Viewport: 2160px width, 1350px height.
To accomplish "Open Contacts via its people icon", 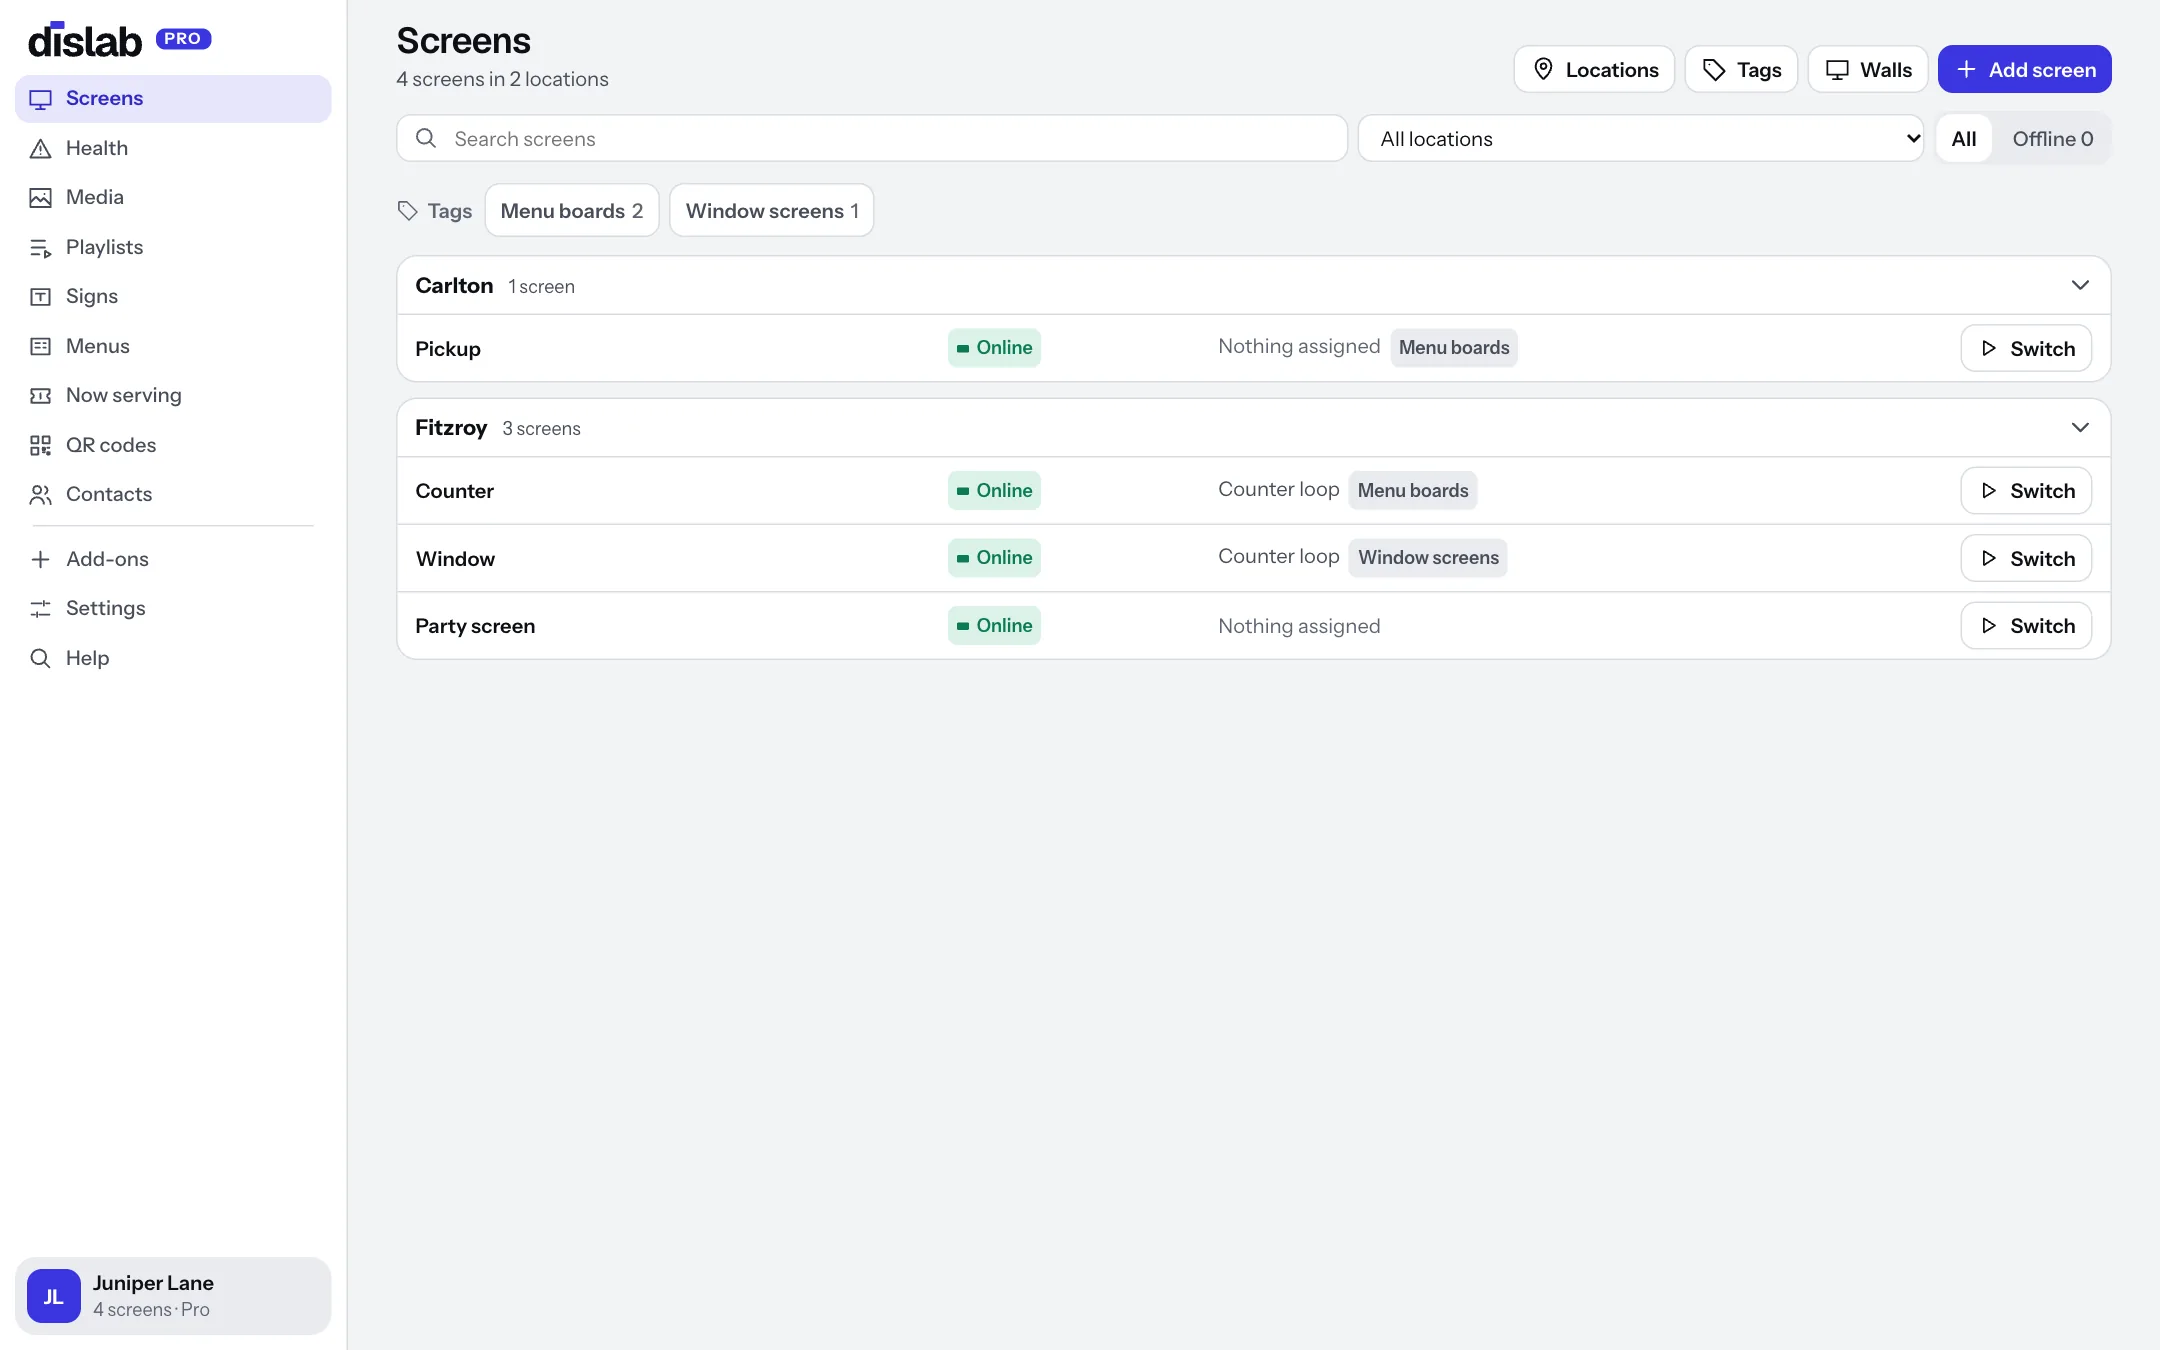I will (40, 495).
